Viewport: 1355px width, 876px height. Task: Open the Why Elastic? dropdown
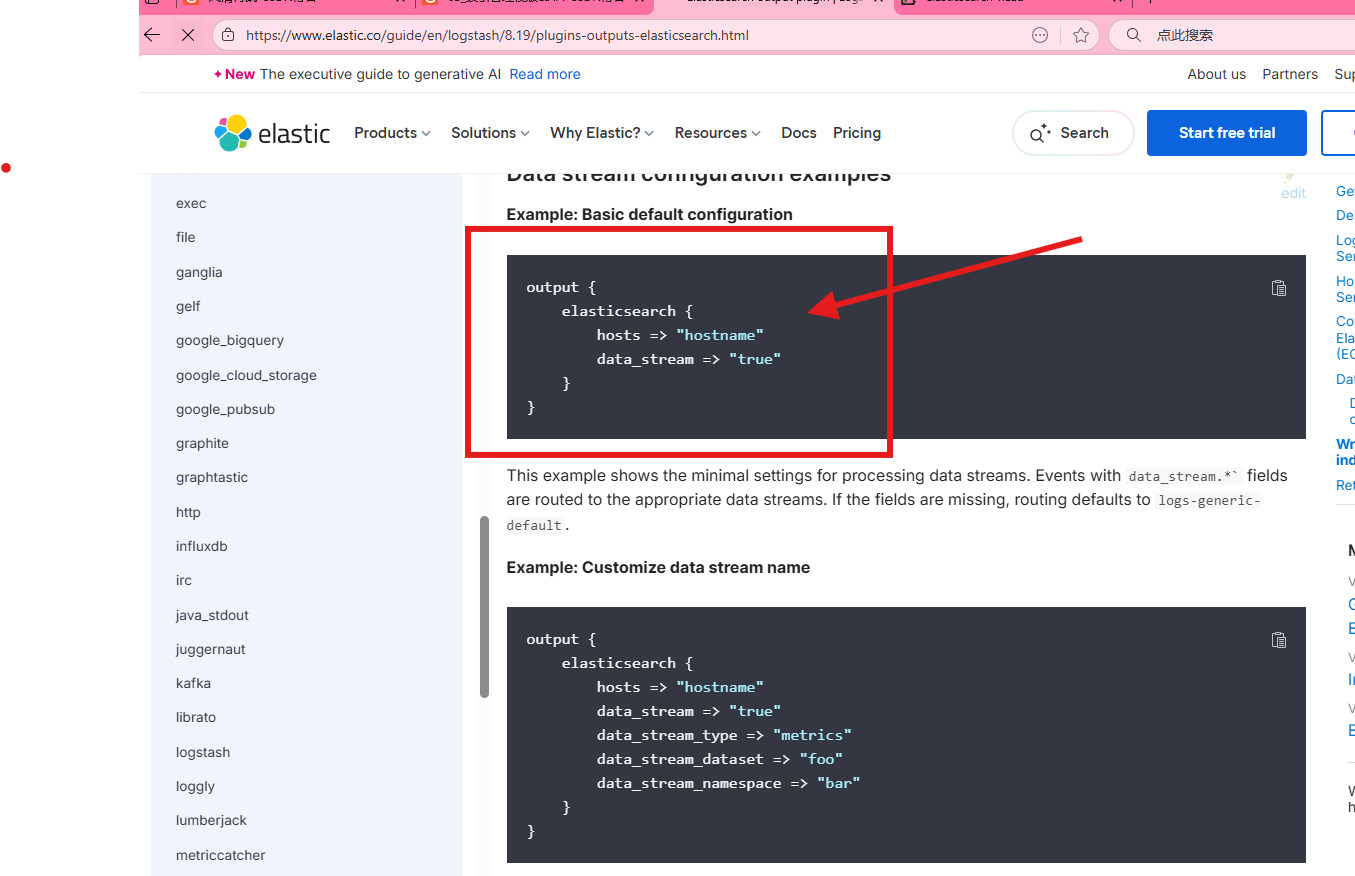(x=602, y=133)
